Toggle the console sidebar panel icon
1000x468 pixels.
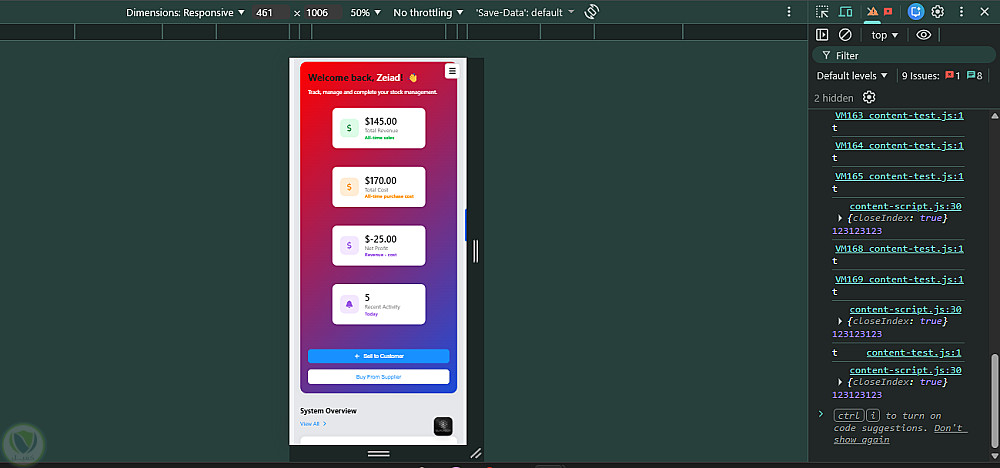point(822,35)
